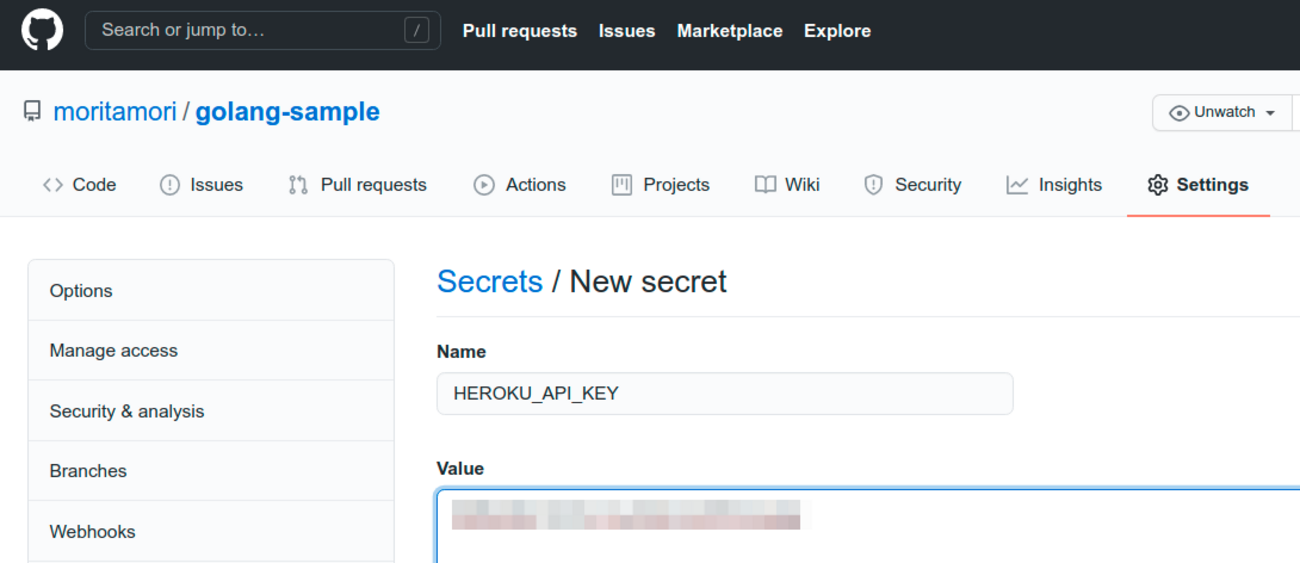Select Manage access in the sidebar
Viewport: 1300px width, 563px height.
(113, 351)
